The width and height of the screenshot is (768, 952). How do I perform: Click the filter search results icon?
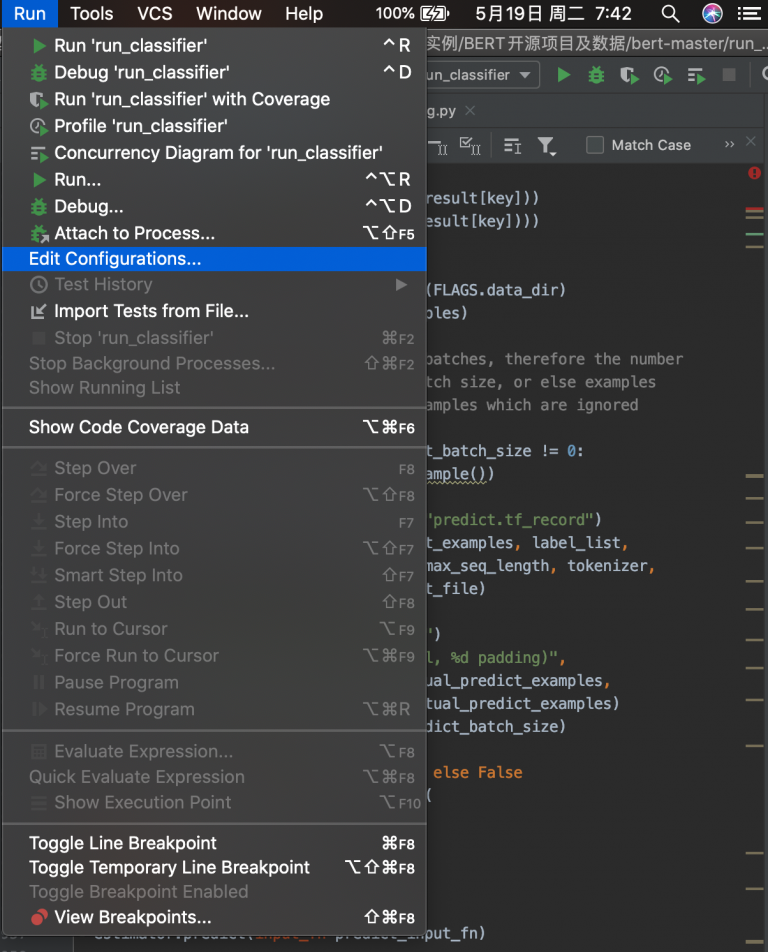point(546,146)
